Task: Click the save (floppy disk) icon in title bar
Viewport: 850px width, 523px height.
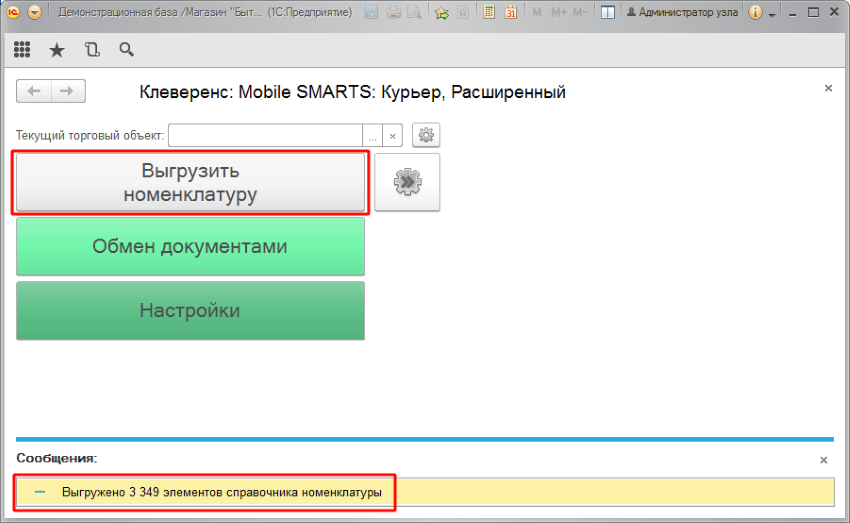Action: tap(371, 12)
